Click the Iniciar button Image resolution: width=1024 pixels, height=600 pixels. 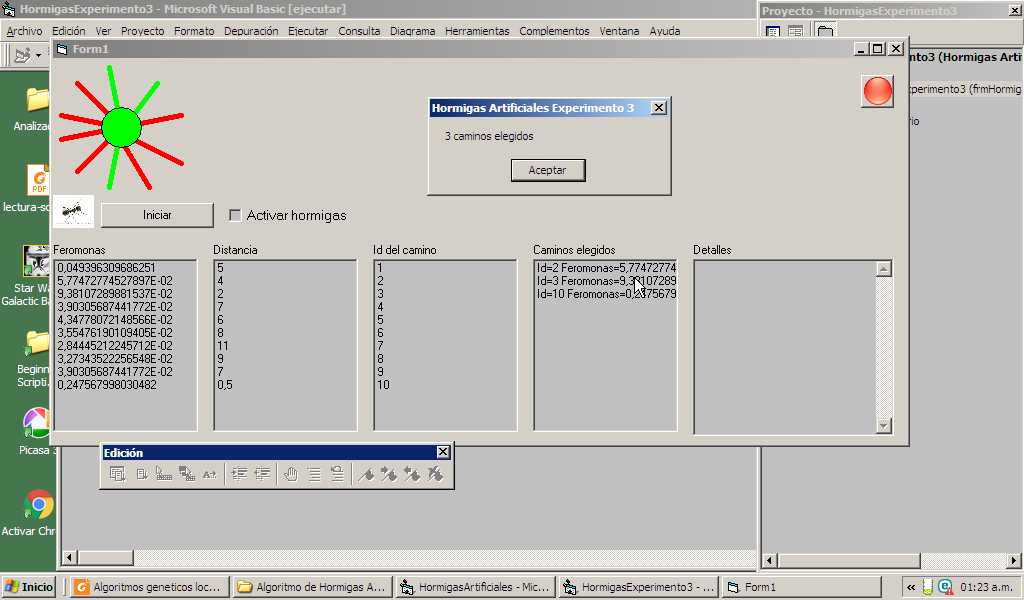tap(157, 215)
